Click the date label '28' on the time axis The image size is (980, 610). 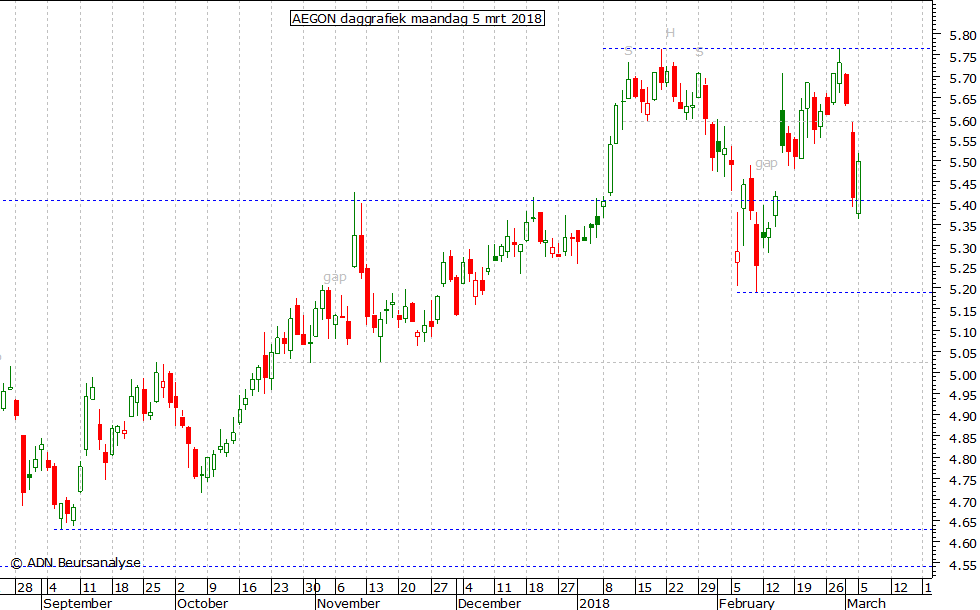pyautogui.click(x=25, y=588)
